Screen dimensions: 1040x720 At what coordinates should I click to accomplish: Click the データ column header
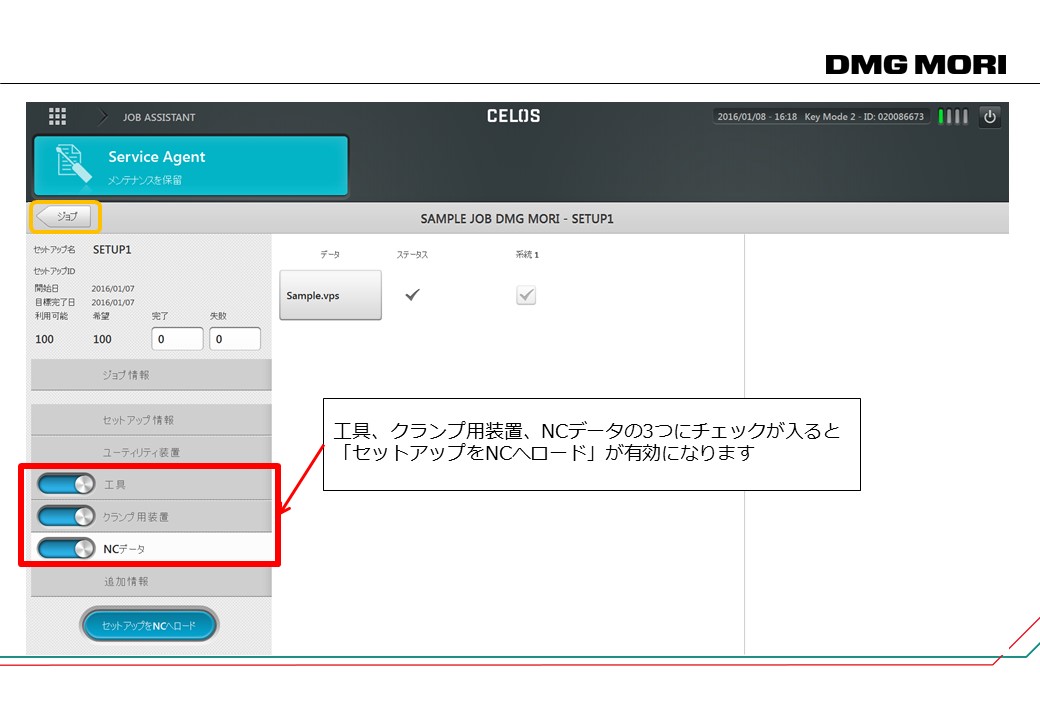[330, 255]
